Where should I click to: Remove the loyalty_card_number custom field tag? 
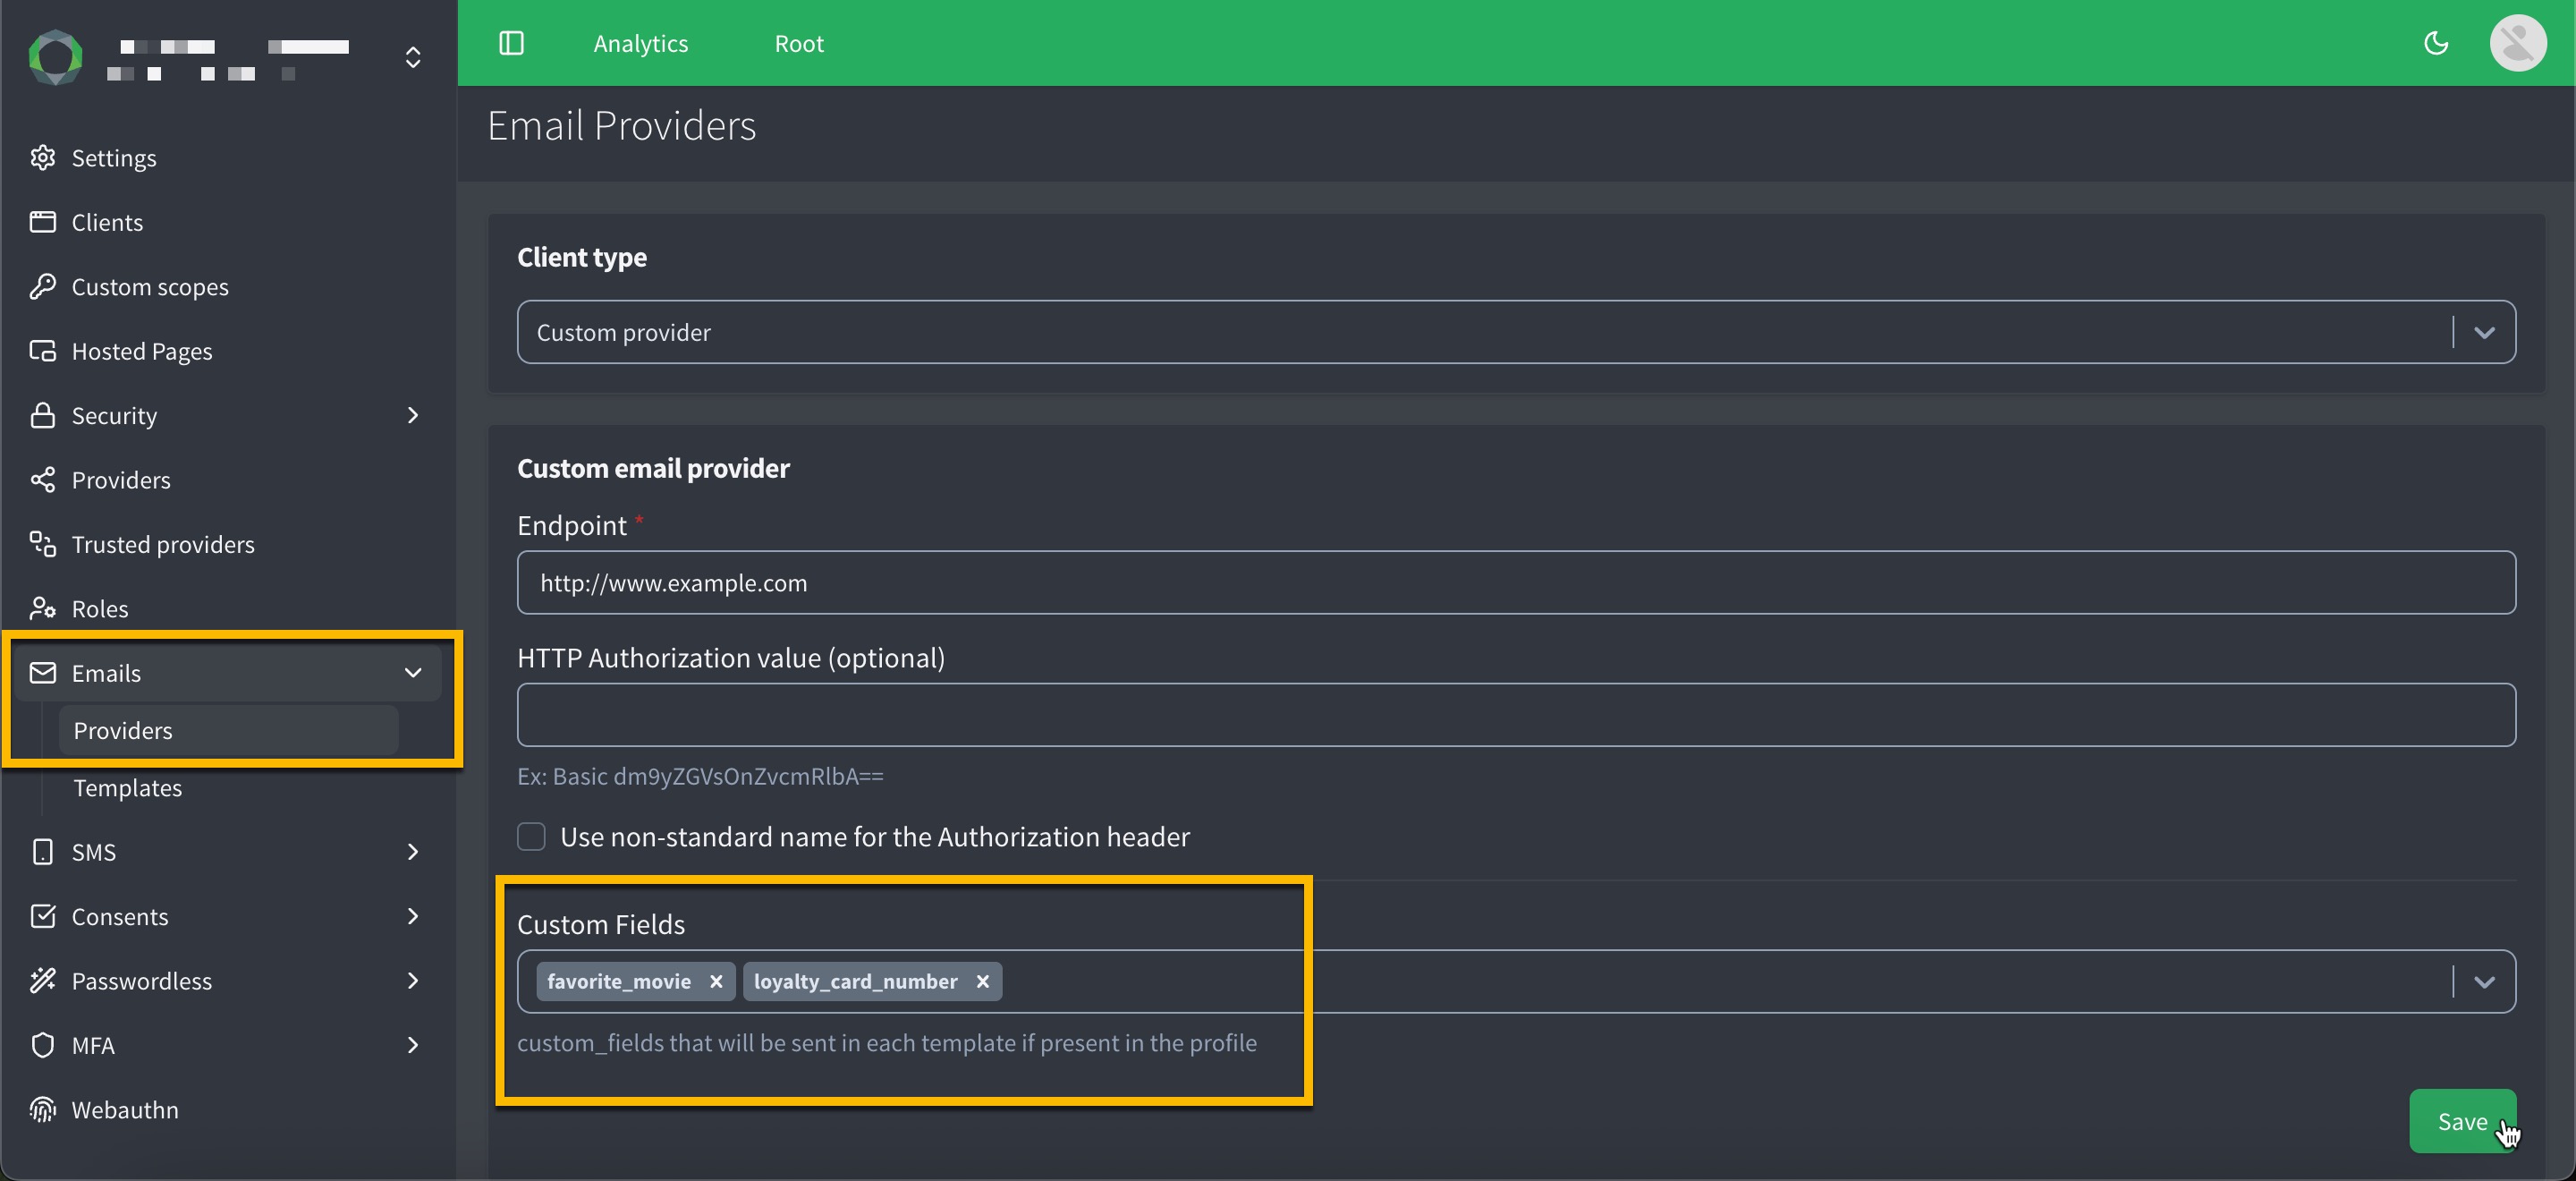point(982,981)
